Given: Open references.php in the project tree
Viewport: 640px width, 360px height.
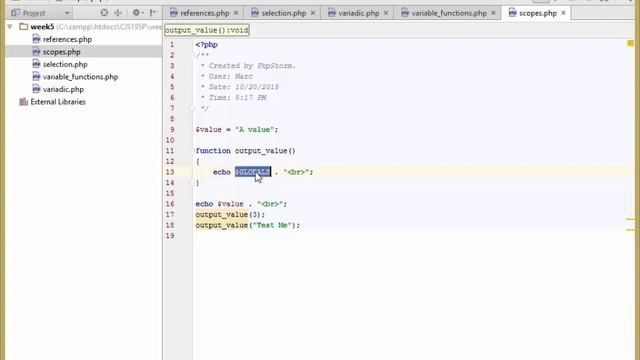Looking at the screenshot, I should 67,40.
